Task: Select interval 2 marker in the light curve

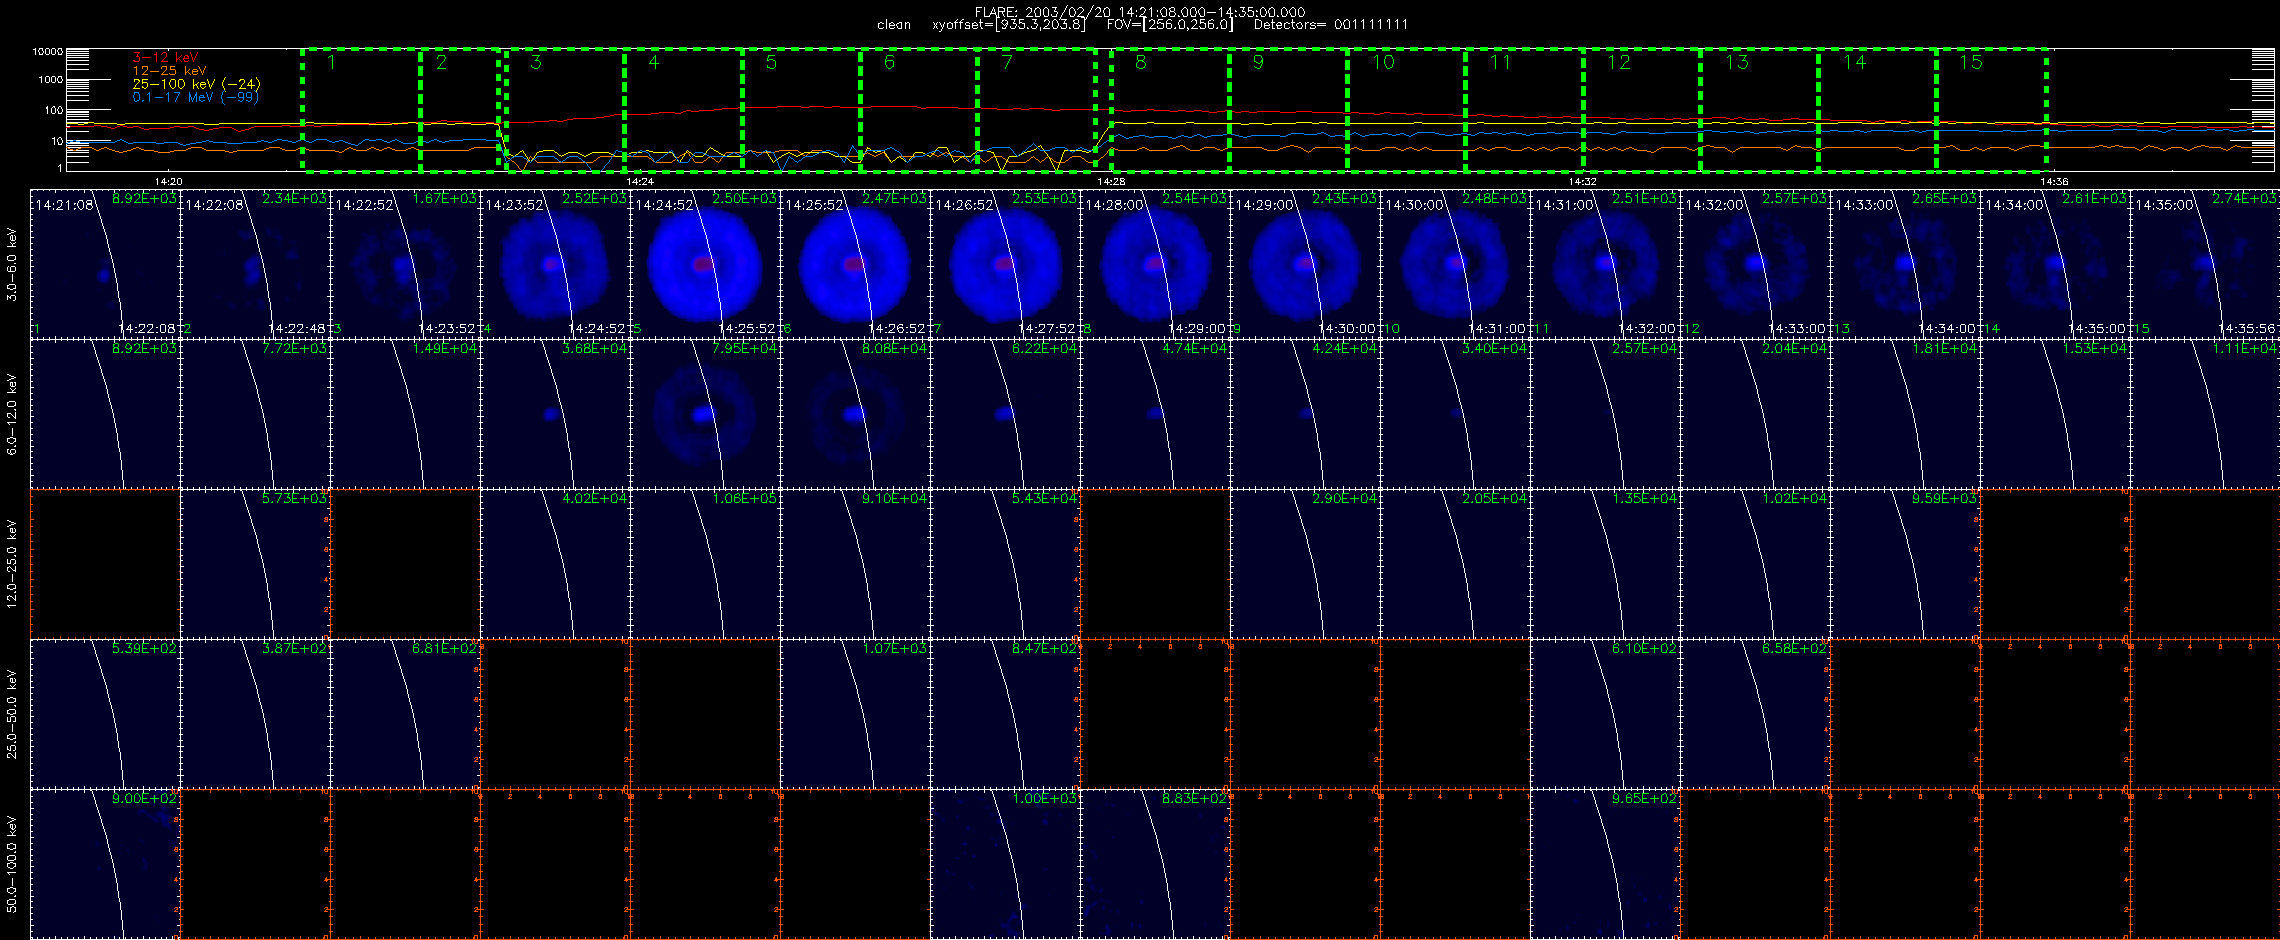Action: point(441,62)
